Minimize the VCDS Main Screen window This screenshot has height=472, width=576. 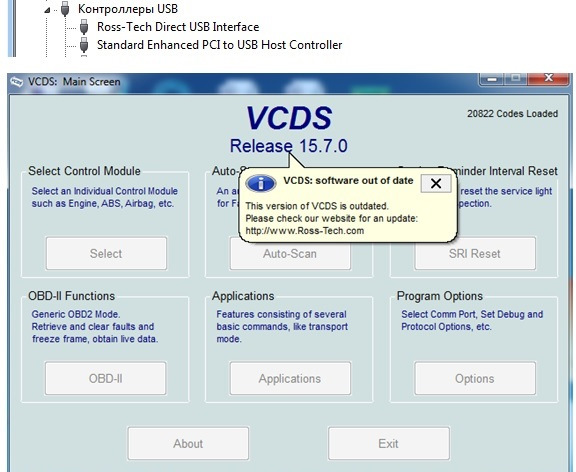(x=492, y=79)
